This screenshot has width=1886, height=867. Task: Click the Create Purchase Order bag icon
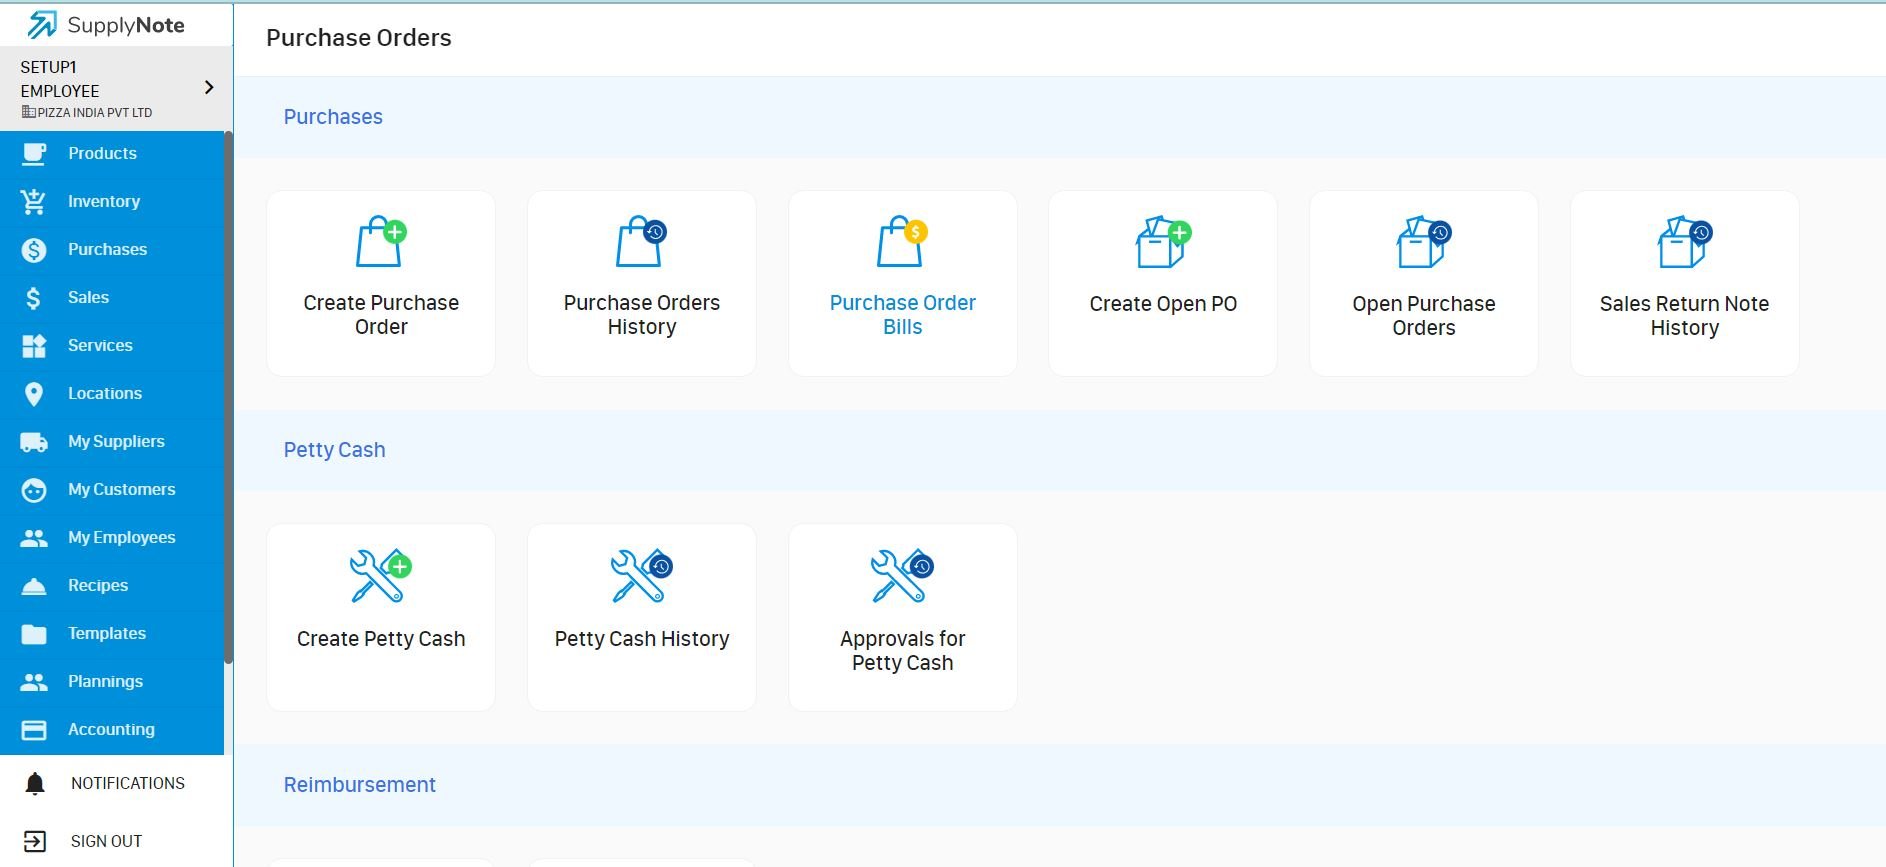(381, 241)
